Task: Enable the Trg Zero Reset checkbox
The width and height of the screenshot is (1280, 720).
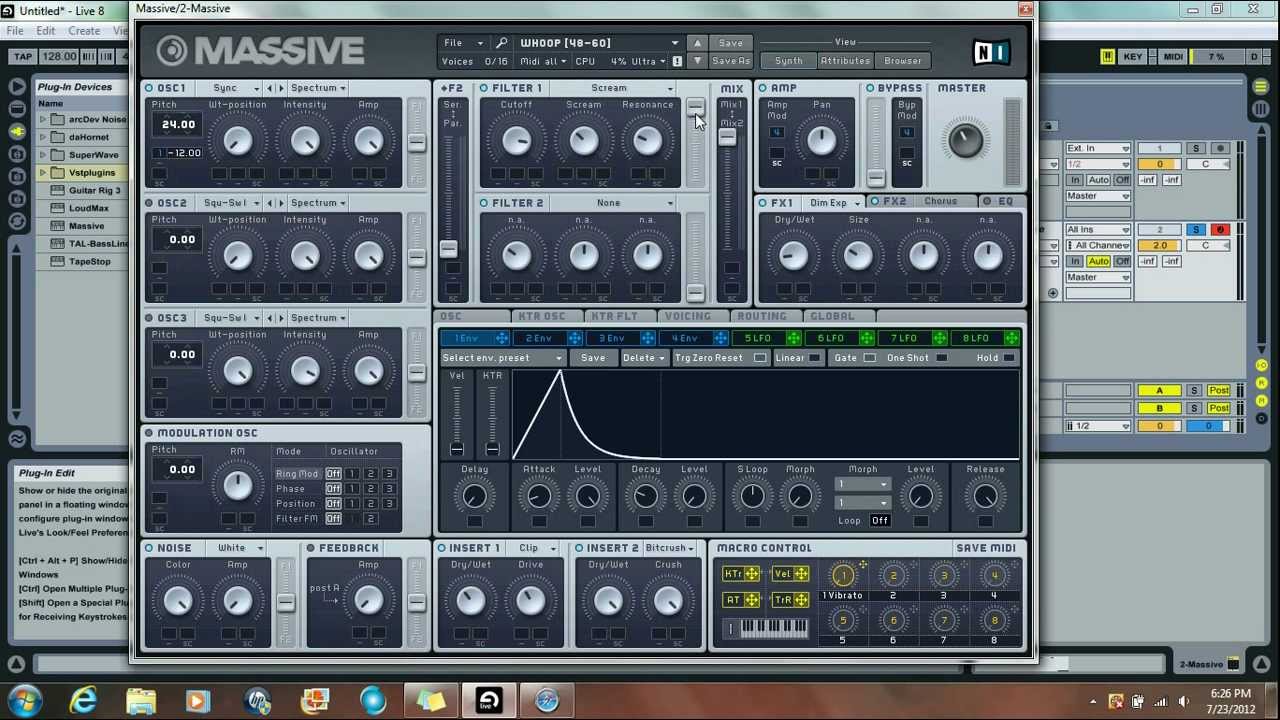Action: pos(761,358)
